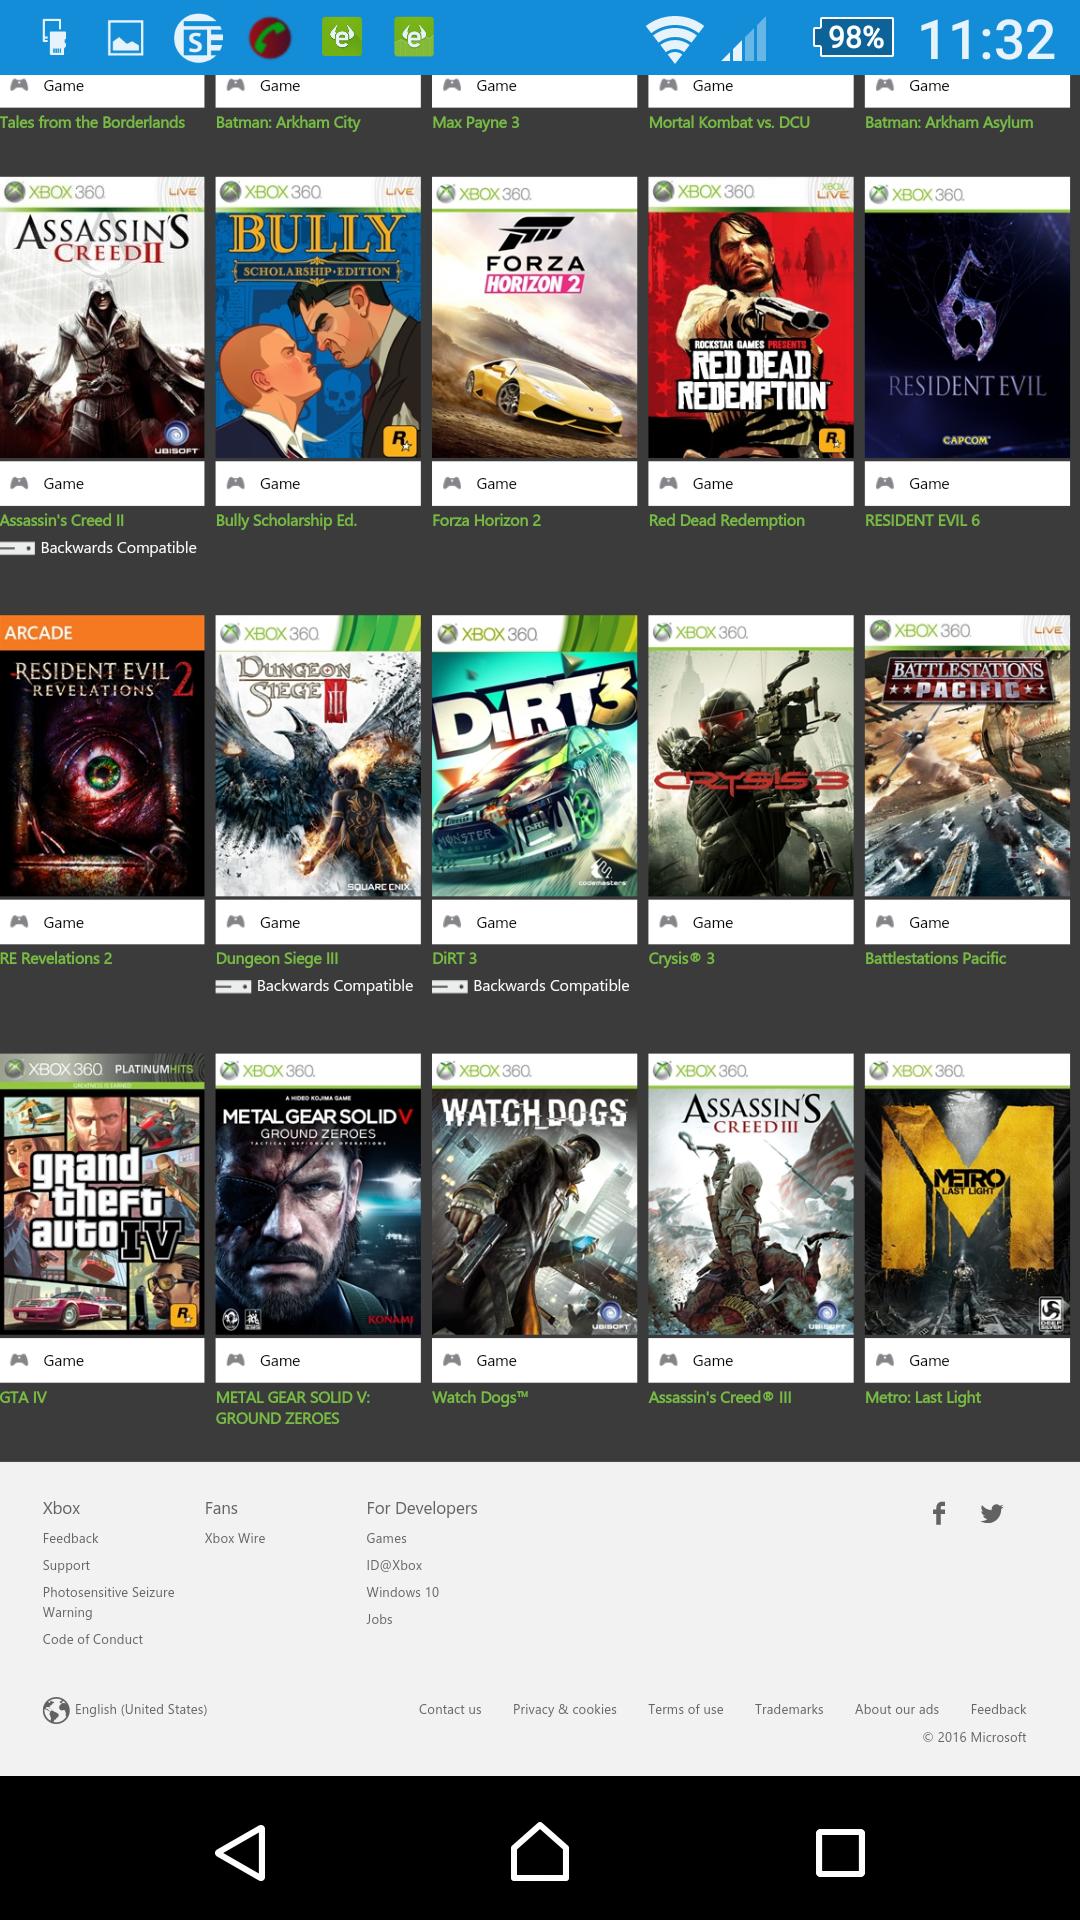Open the ID@Xbox developer link
Viewport: 1080px width, 1920px height.
point(394,1565)
